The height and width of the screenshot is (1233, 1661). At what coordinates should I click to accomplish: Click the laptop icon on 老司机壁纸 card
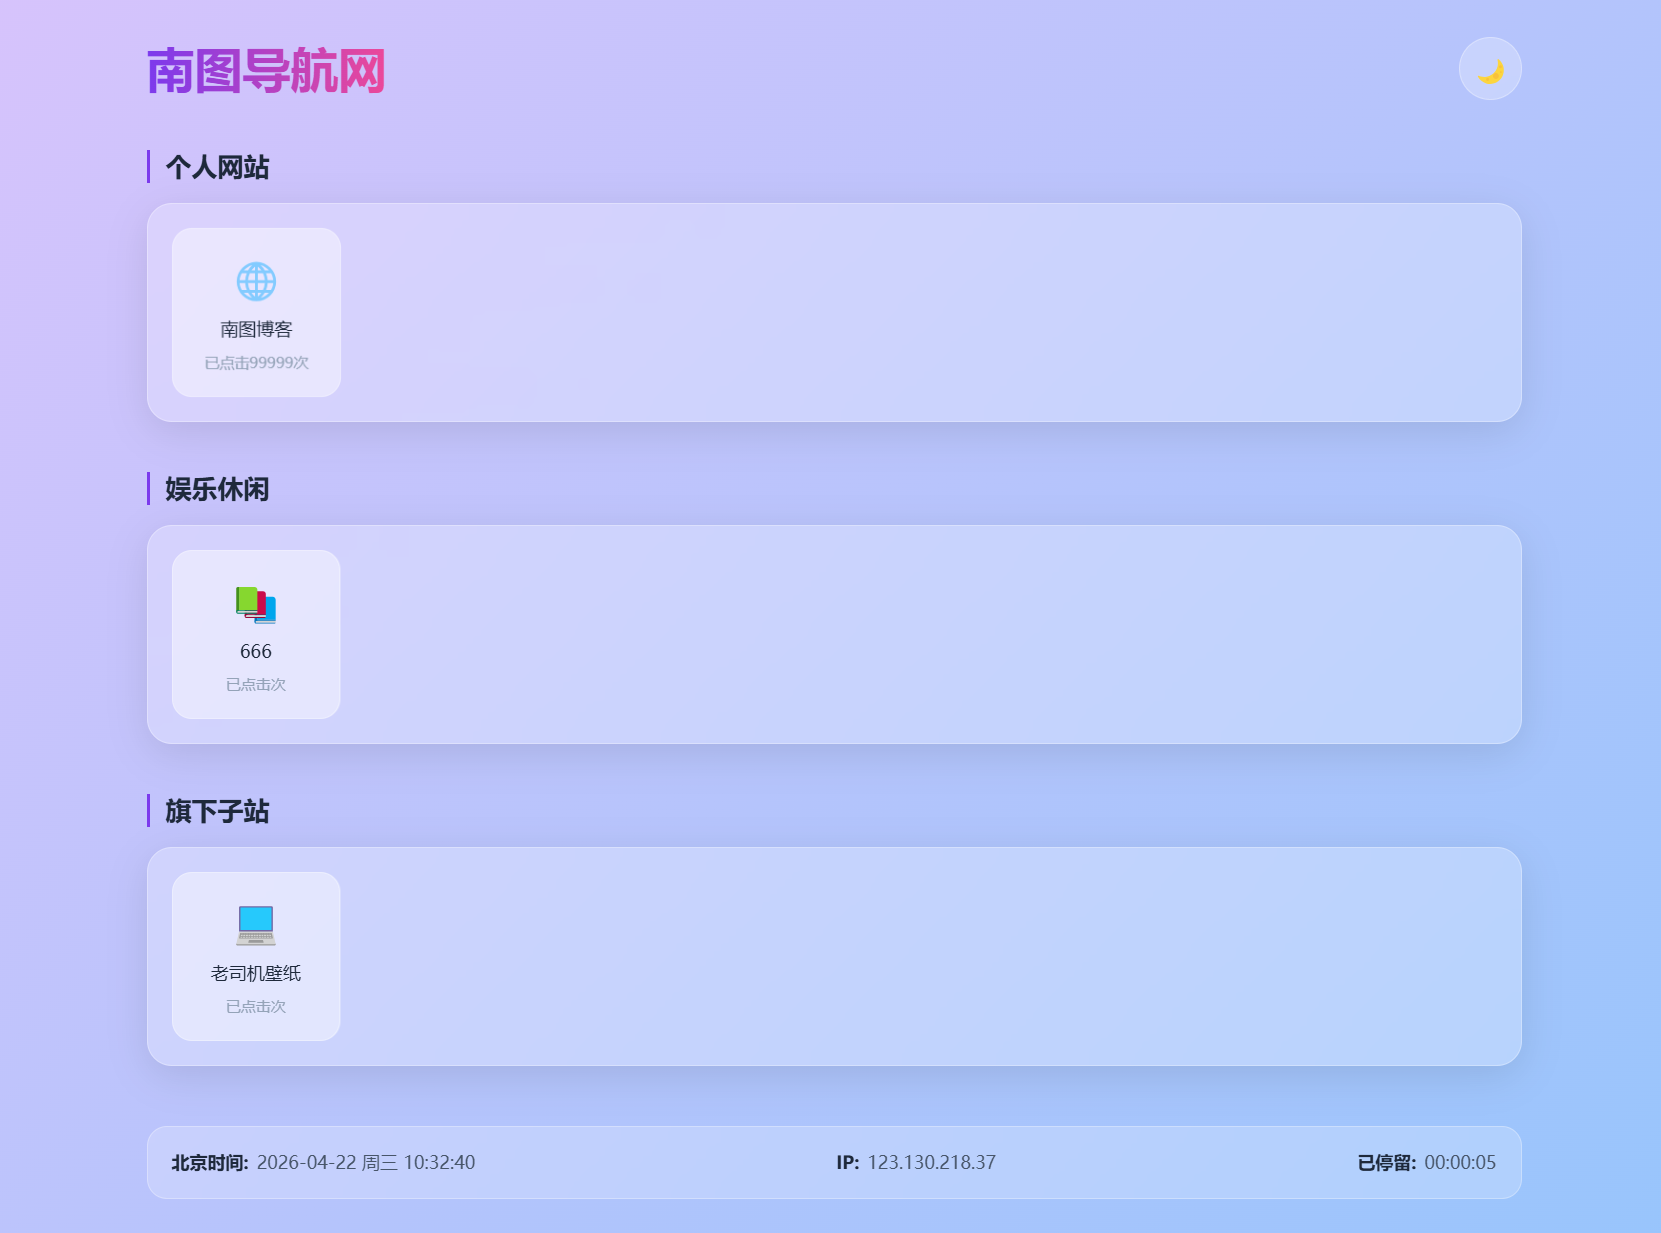pos(255,925)
